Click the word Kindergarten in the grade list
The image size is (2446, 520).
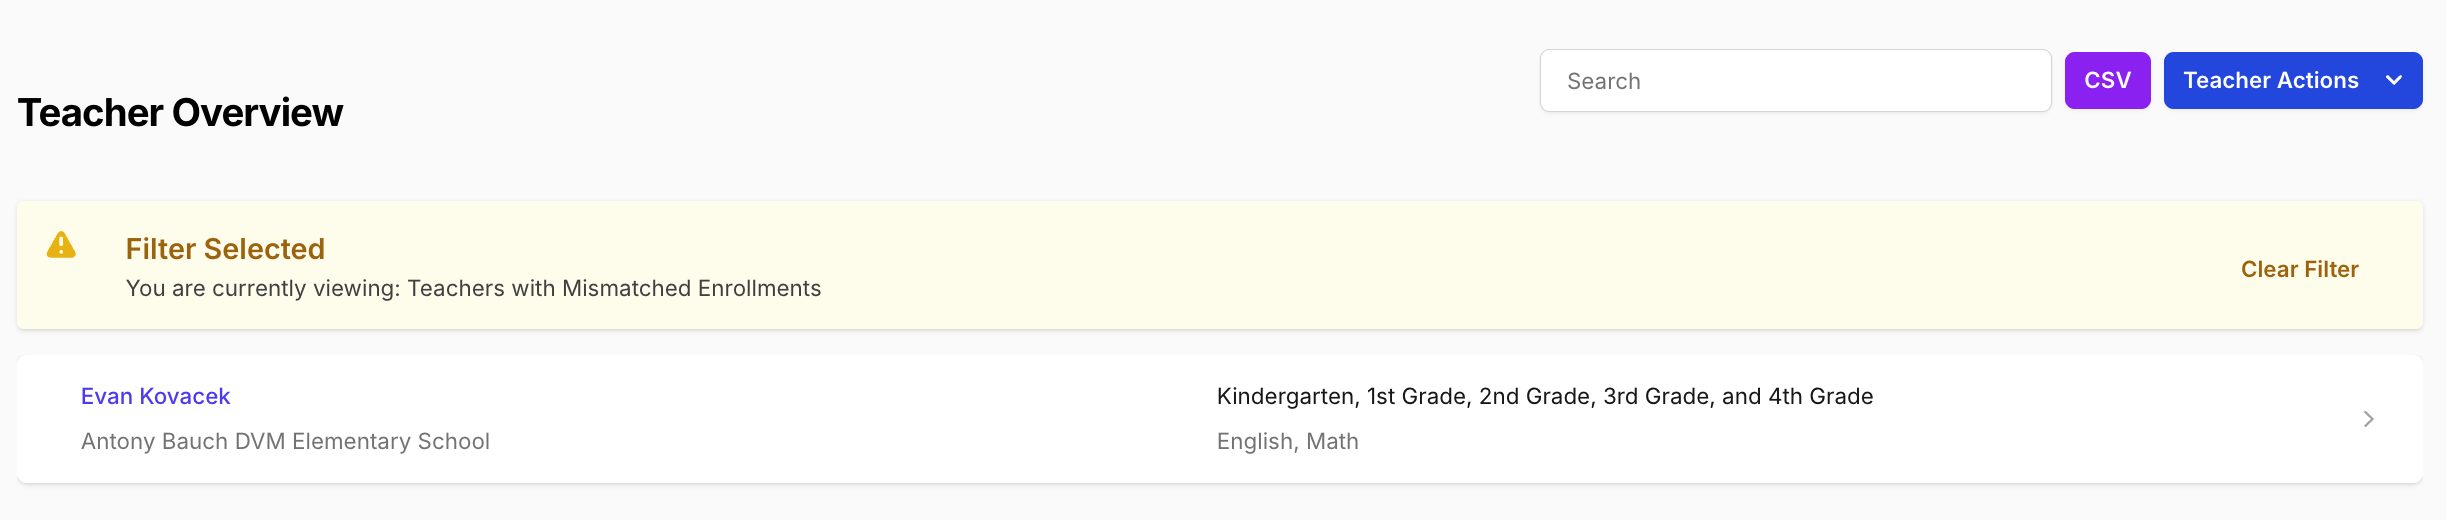tap(1285, 396)
